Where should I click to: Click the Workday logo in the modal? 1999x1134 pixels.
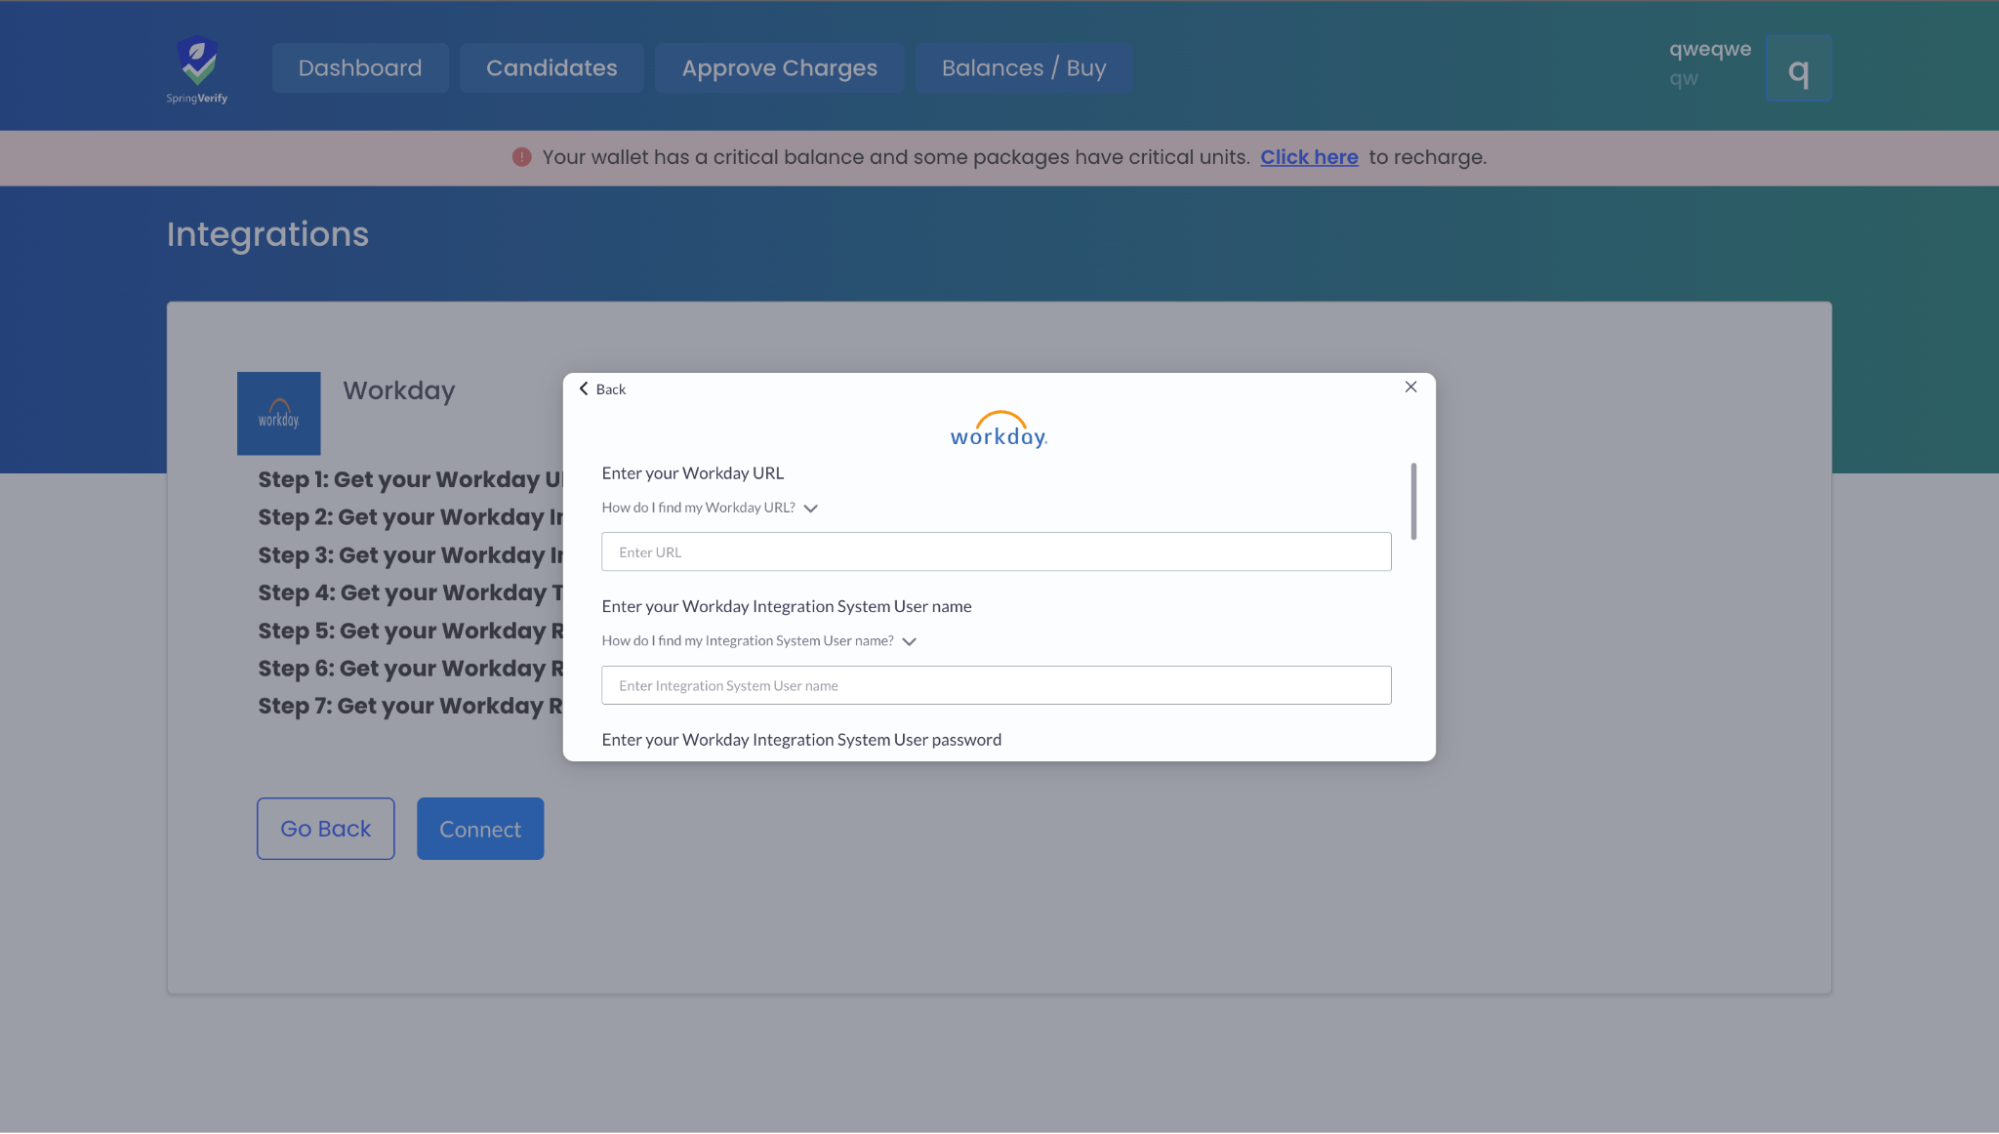click(x=998, y=430)
